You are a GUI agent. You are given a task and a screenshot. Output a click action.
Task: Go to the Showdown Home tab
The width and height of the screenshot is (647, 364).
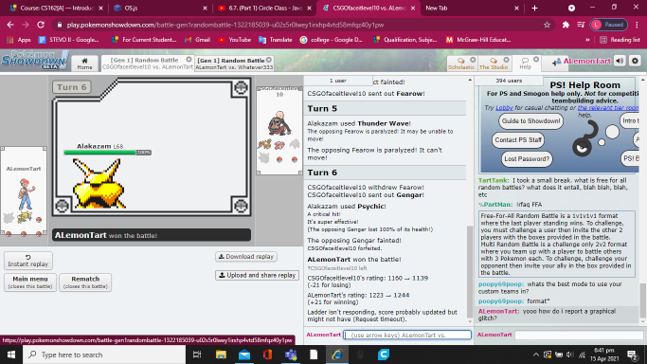pos(85,64)
